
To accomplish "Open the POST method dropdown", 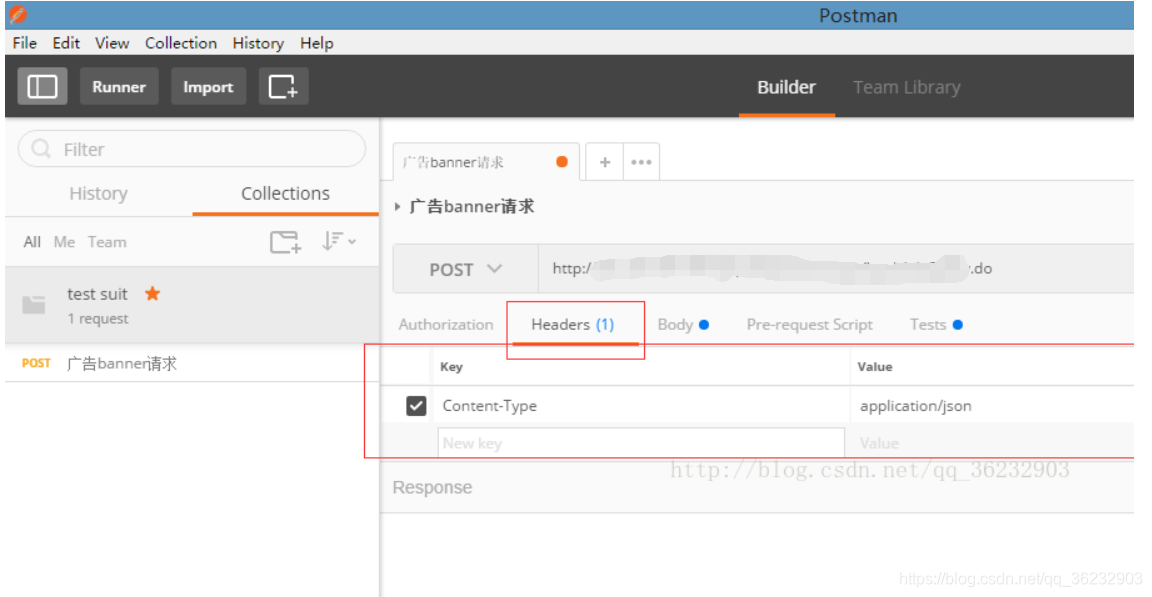I will [x=466, y=269].
